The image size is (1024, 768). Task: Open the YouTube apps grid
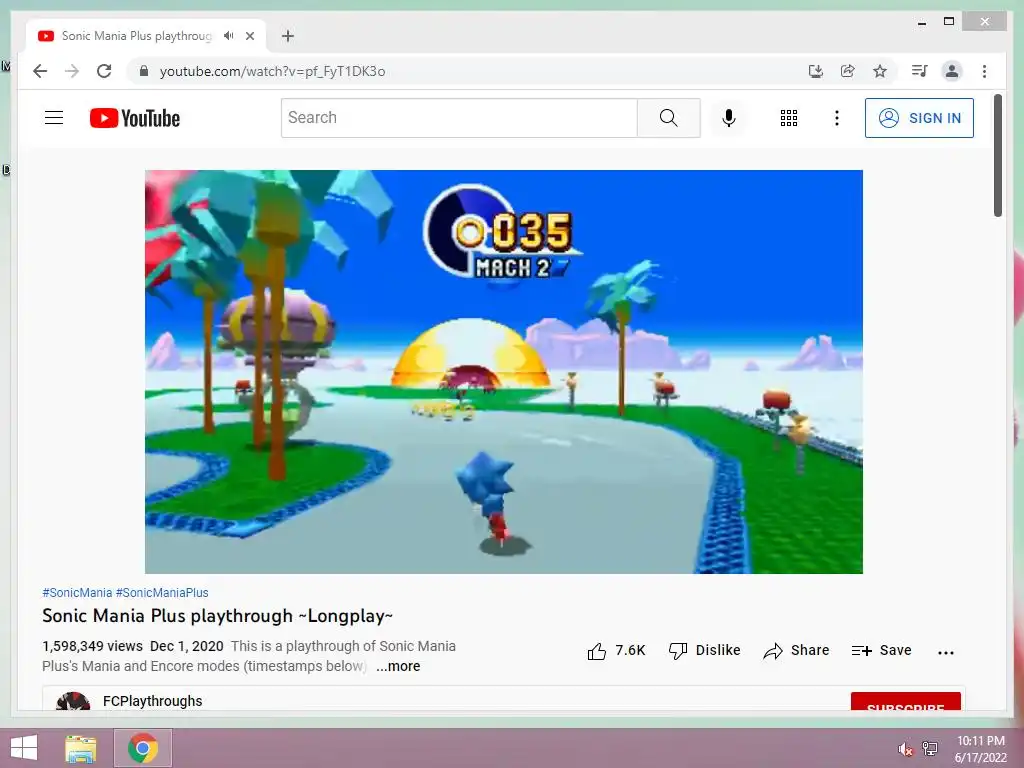click(789, 118)
